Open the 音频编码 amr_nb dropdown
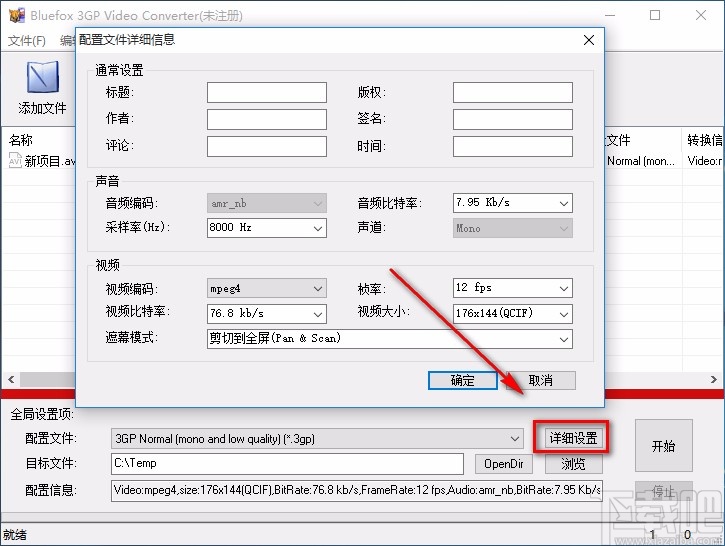 click(x=267, y=203)
